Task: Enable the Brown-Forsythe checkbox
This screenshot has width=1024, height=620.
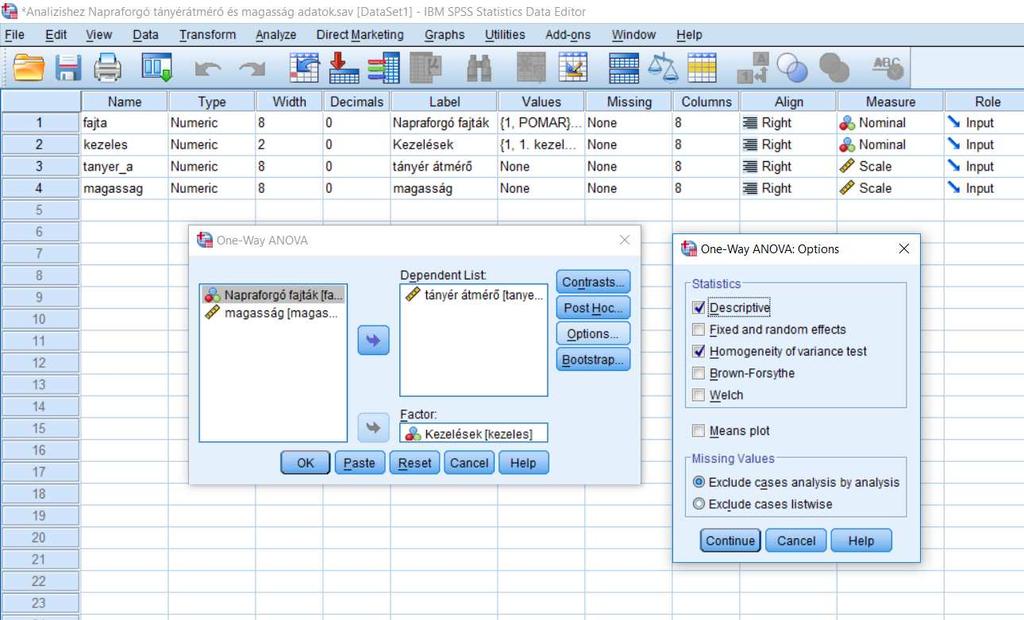Action: [699, 373]
